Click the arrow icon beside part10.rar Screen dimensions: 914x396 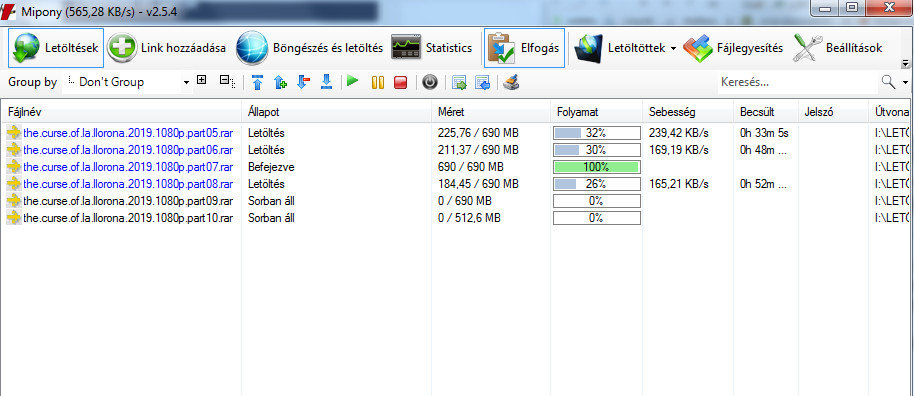click(14, 219)
